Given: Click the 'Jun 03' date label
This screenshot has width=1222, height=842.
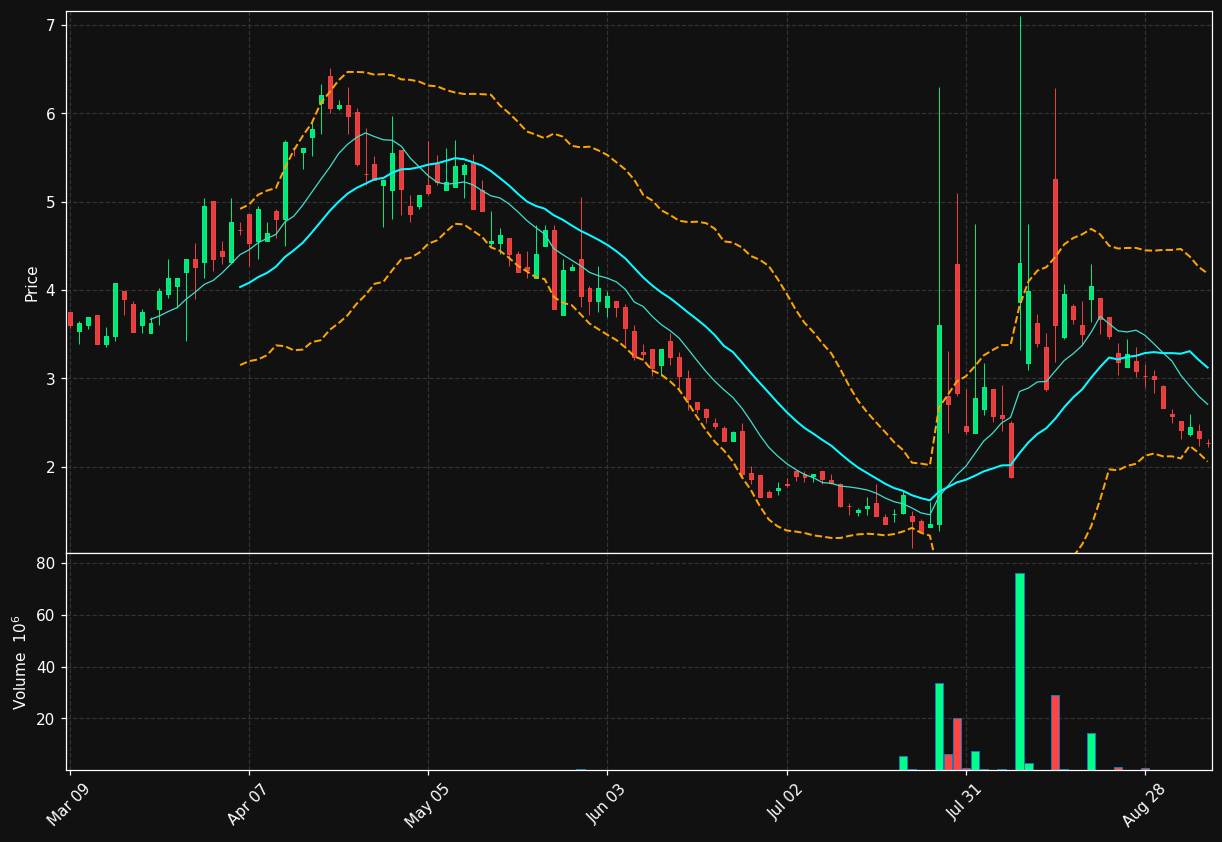Looking at the screenshot, I should 606,804.
